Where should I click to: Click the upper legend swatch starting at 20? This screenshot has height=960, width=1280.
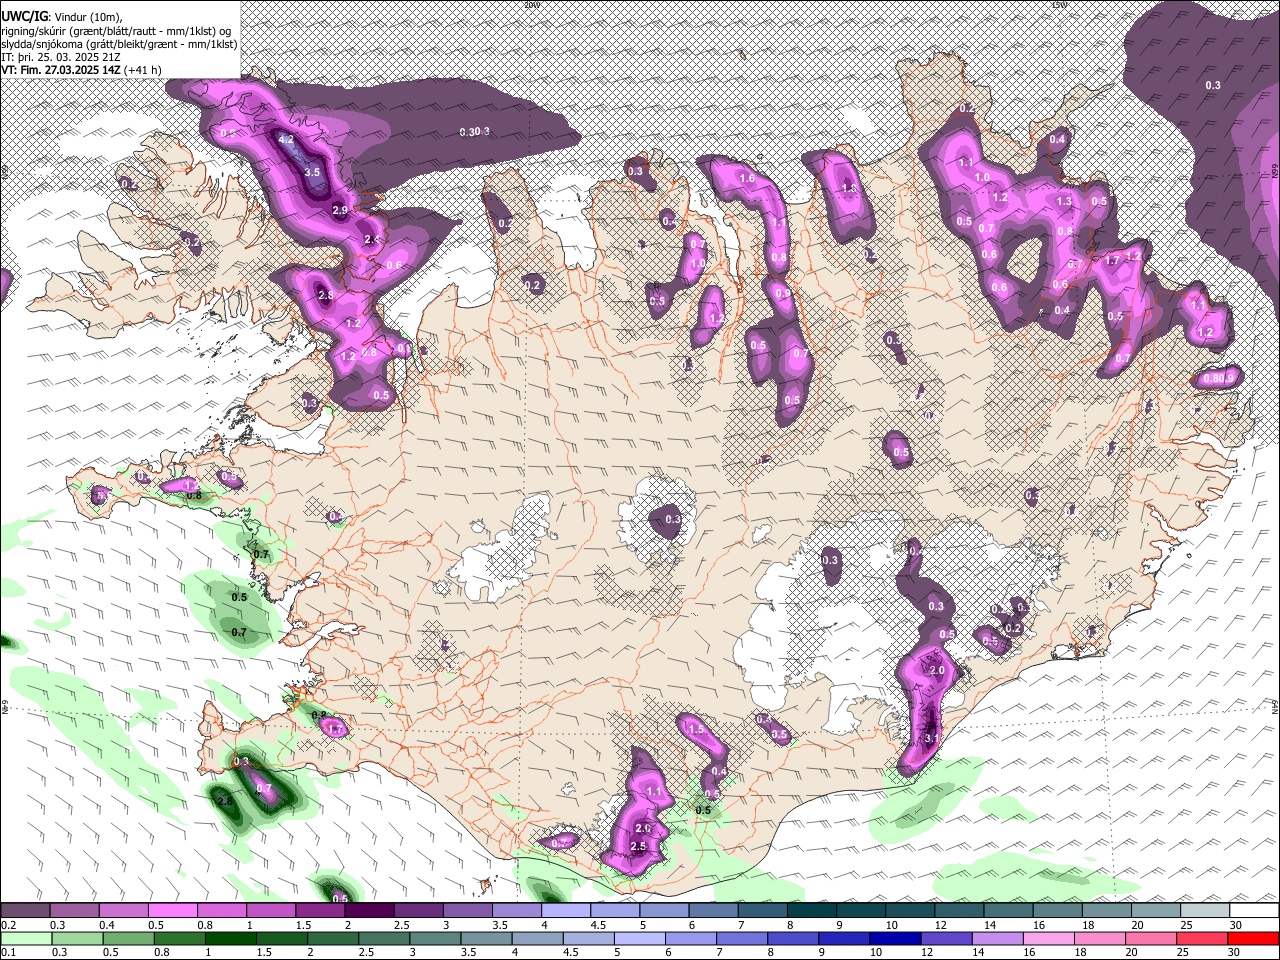coord(1157,911)
